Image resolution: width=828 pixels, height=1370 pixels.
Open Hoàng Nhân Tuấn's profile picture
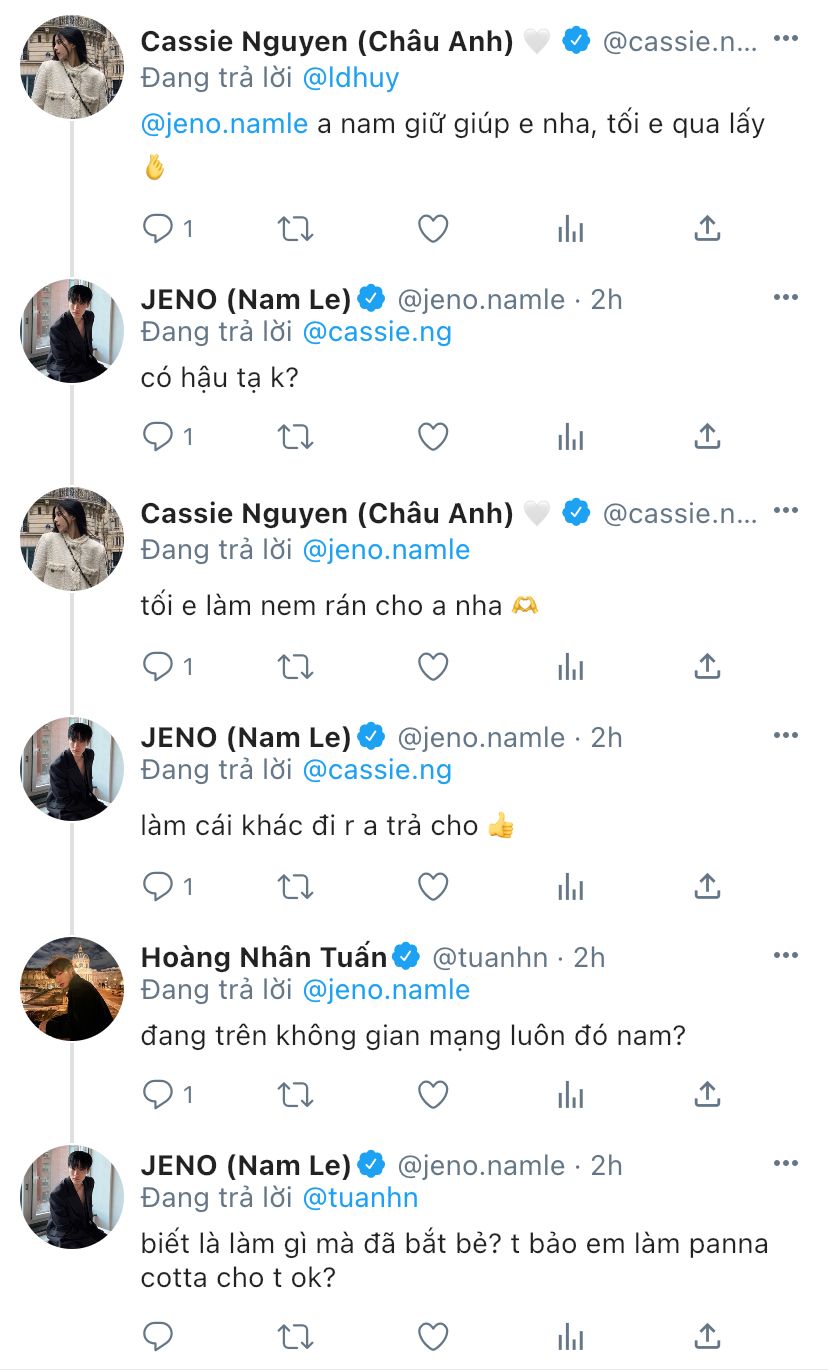pyautogui.click(x=72, y=988)
